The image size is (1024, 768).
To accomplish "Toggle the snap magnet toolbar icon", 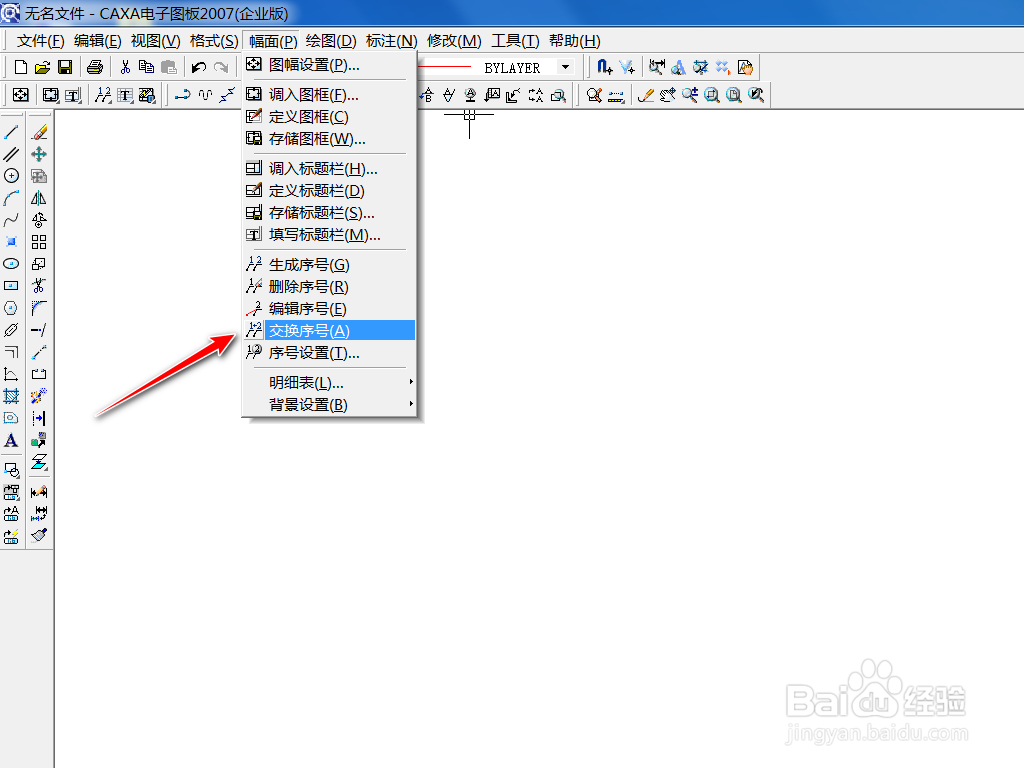I will (604, 67).
